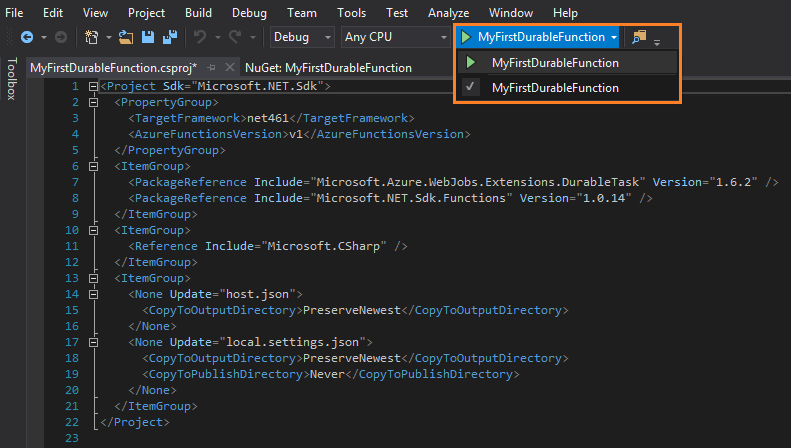Open the File menu
This screenshot has width=791, height=448.
[14, 13]
